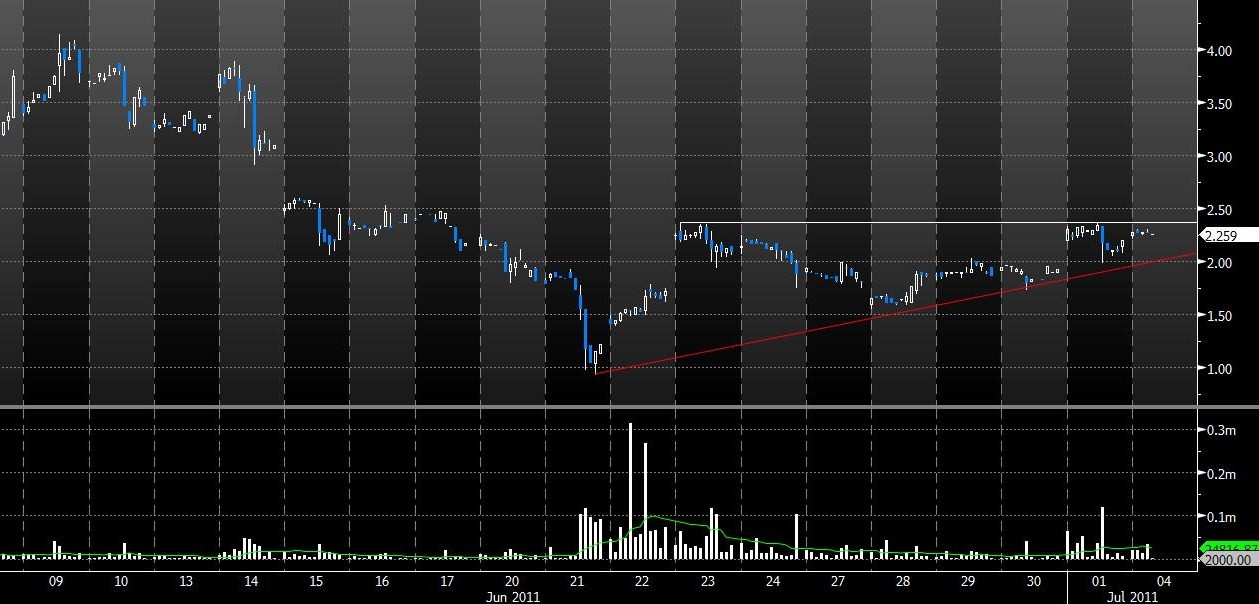Viewport: 1259px width, 604px height.
Task: Select the red ascending trendline
Action: pyautogui.click(x=894, y=313)
